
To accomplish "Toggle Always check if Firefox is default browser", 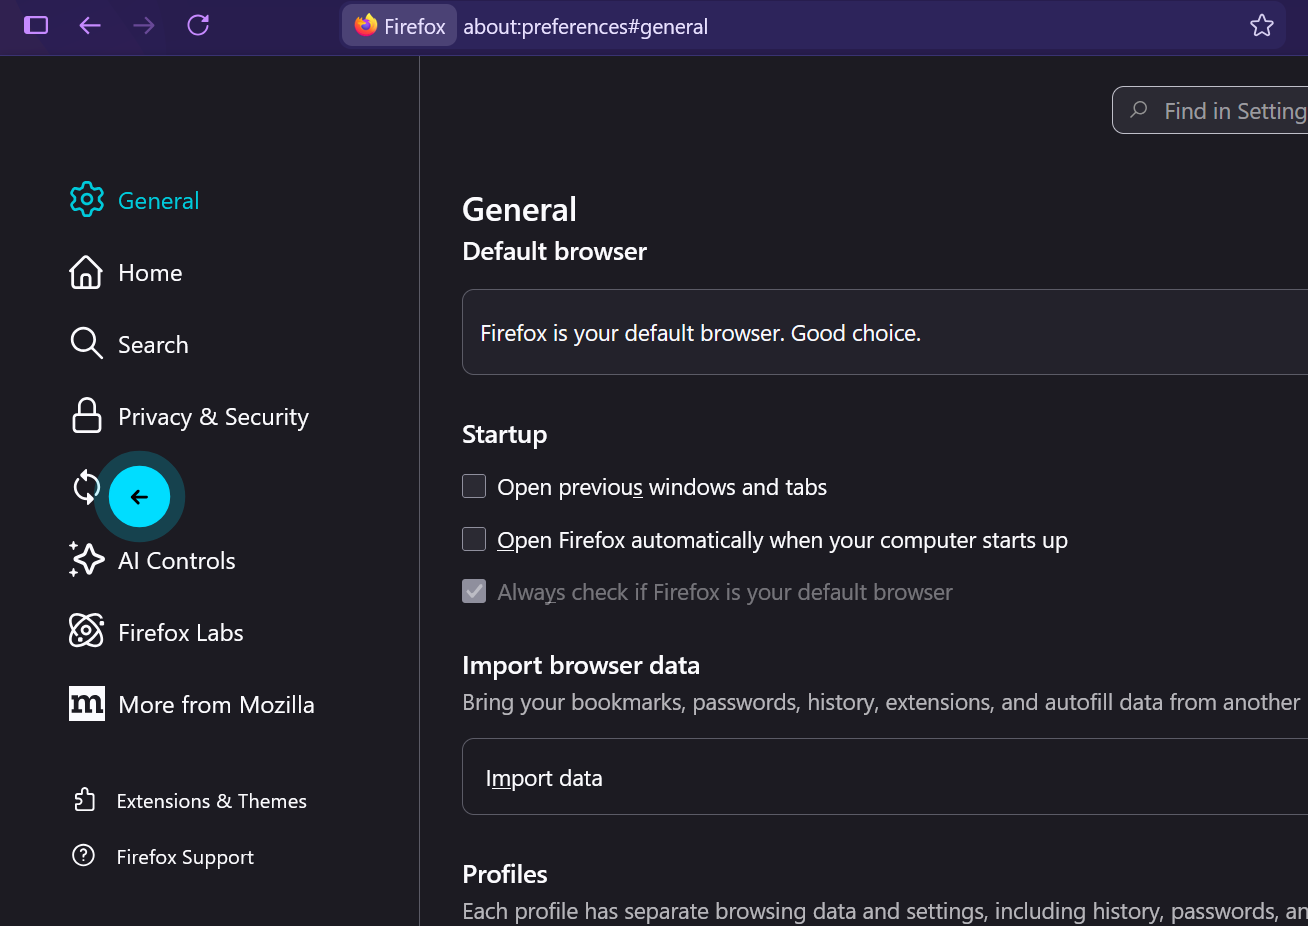I will click(x=474, y=592).
